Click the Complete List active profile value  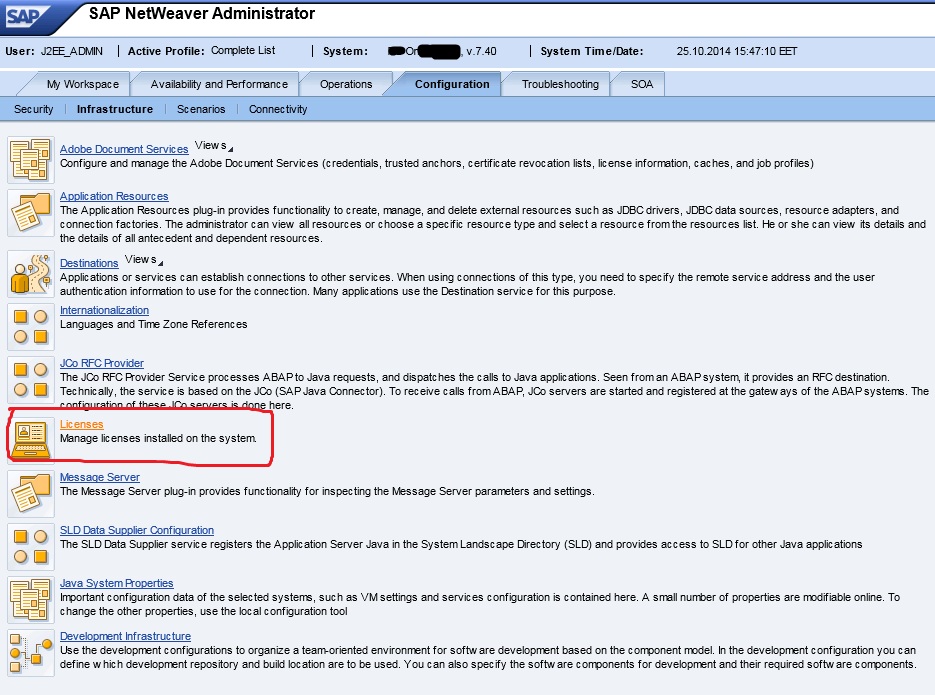[x=243, y=51]
